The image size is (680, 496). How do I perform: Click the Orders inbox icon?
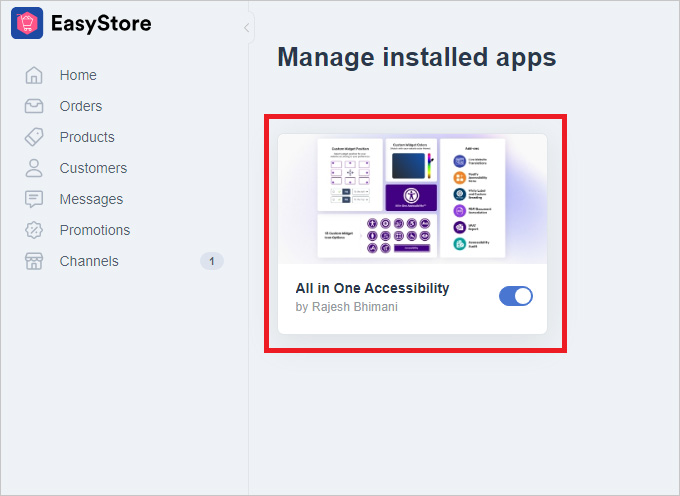34,106
